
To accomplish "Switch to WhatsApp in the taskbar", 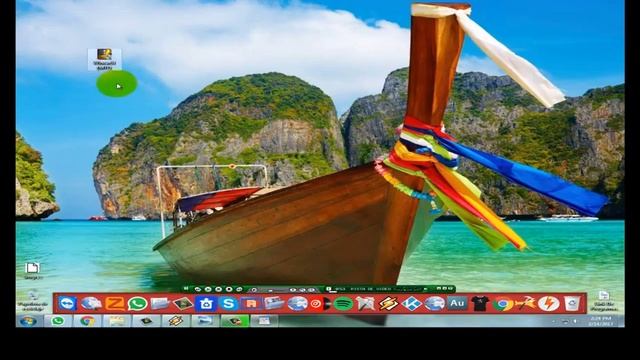I will tap(58, 321).
